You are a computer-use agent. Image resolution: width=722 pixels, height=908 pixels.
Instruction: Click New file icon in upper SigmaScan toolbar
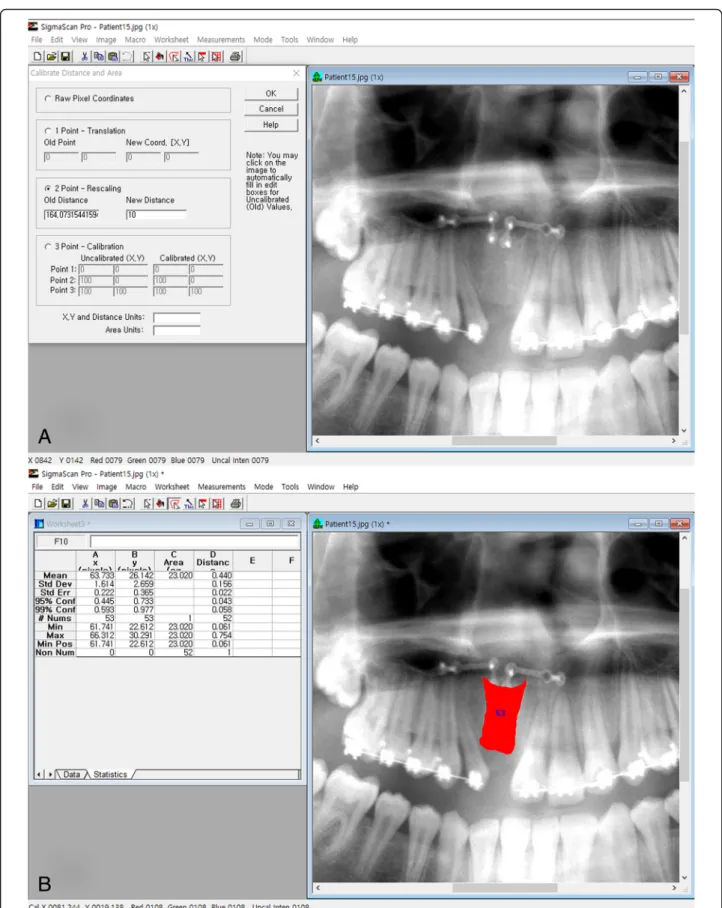point(37,56)
